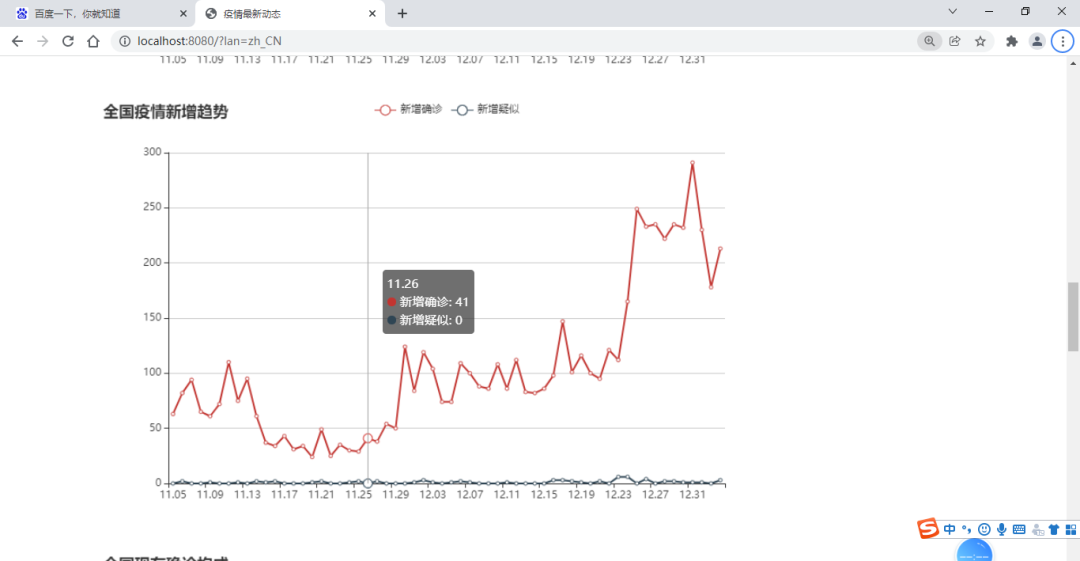This screenshot has height=561, width=1080.
Task: Click the Sogou S logo
Action: point(928,529)
